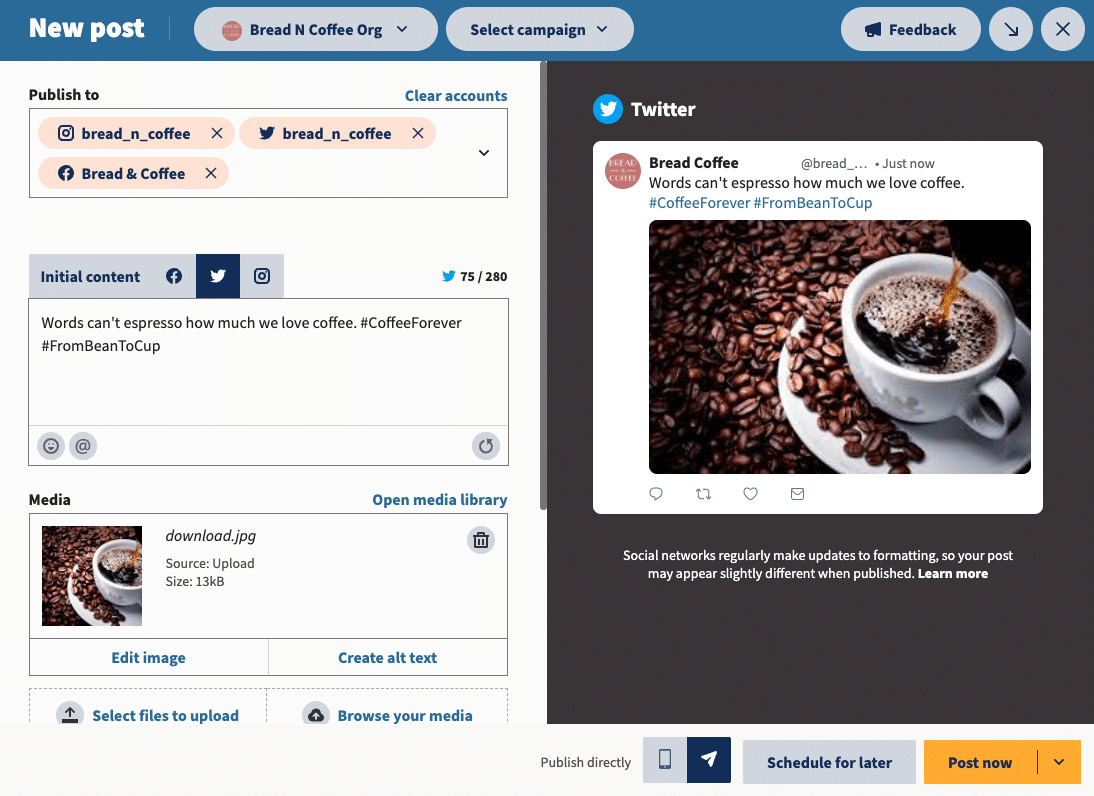This screenshot has width=1094, height=796.
Task: Switch to the Twitter content tab
Action: click(217, 276)
